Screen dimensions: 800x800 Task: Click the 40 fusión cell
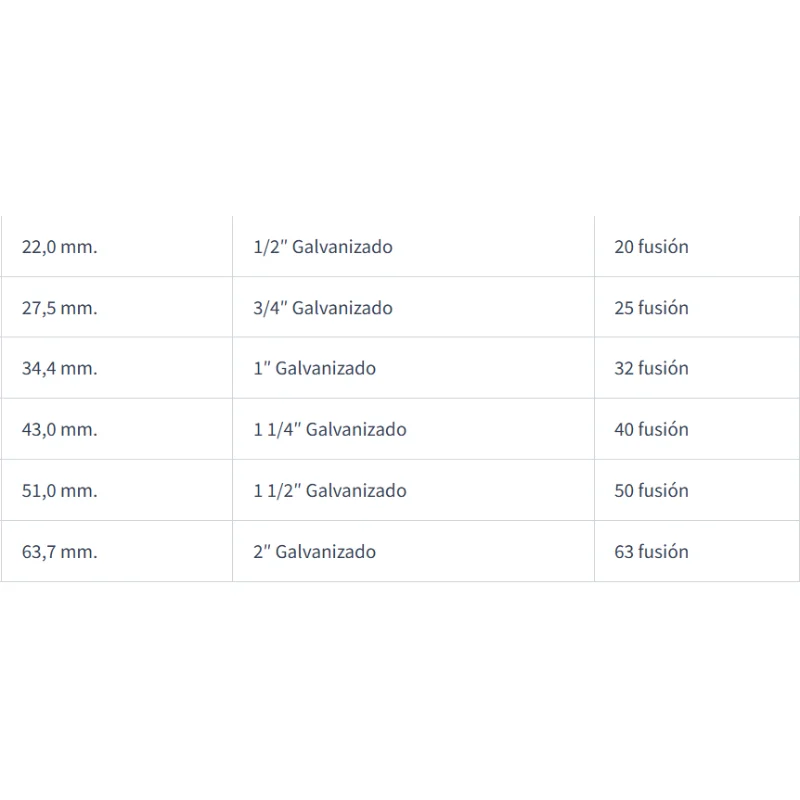(697, 429)
